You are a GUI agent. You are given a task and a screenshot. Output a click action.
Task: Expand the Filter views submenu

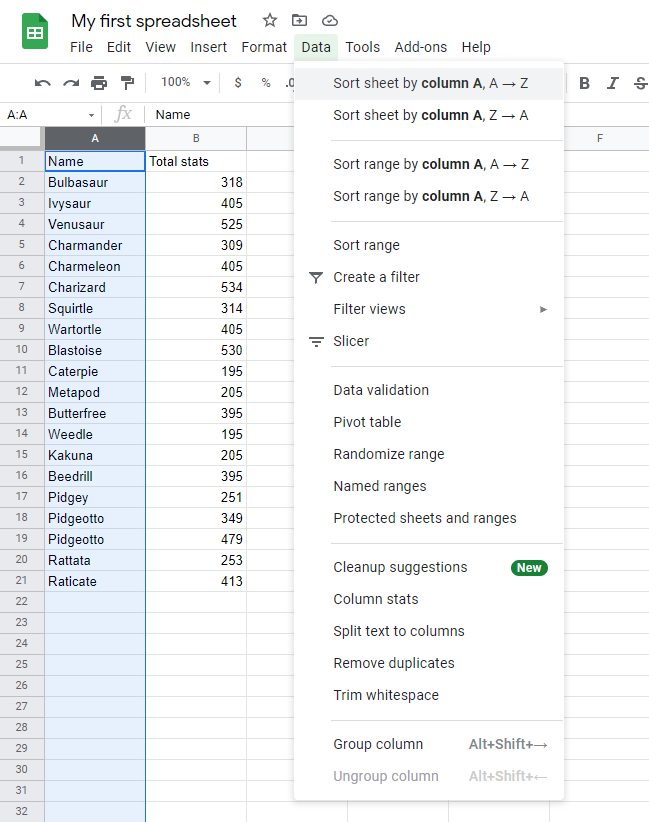pos(543,309)
